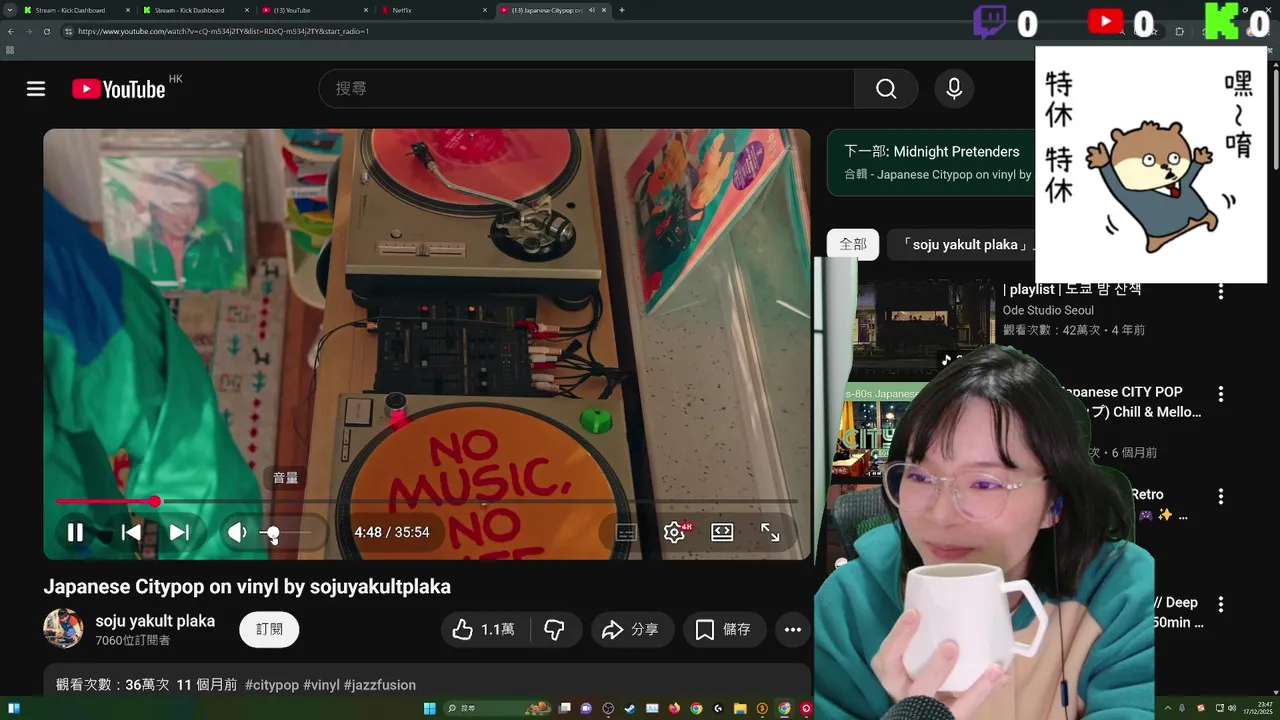Screen dimensions: 1280x720
Task: Skip to the next video in player
Action: pos(179,533)
